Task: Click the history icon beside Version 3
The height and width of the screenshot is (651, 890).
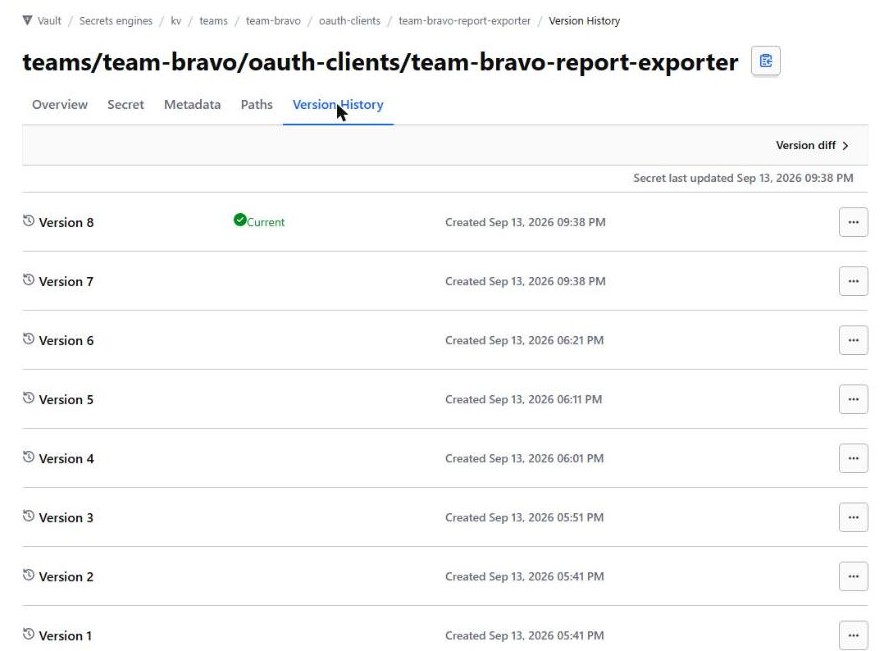Action: coord(28,515)
